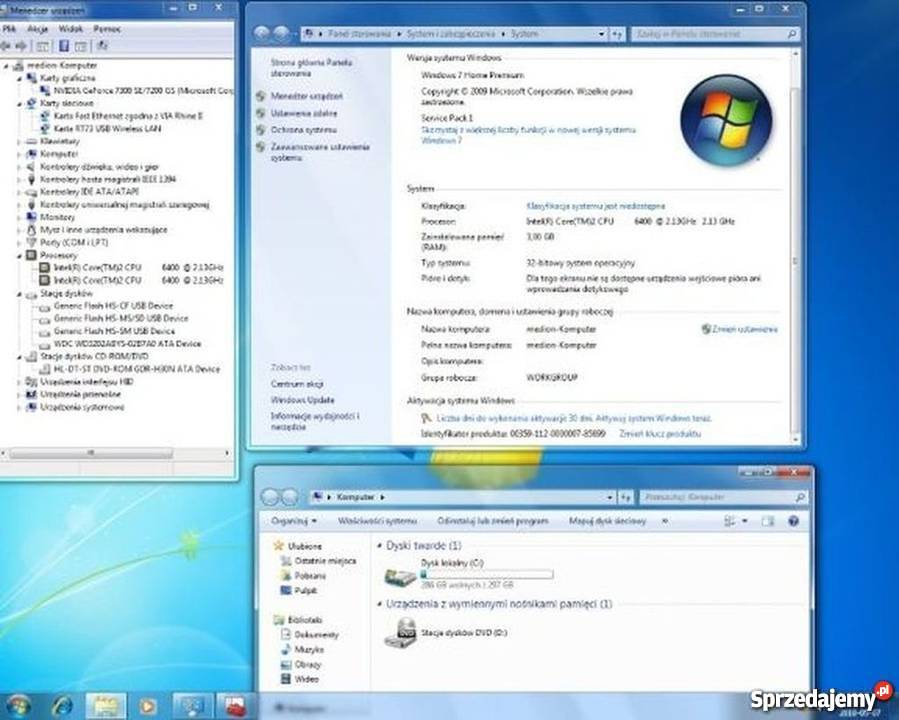Viewport: 899px width, 720px height.
Task: Click Odinstaluj lub zmień program button
Action: (493, 521)
